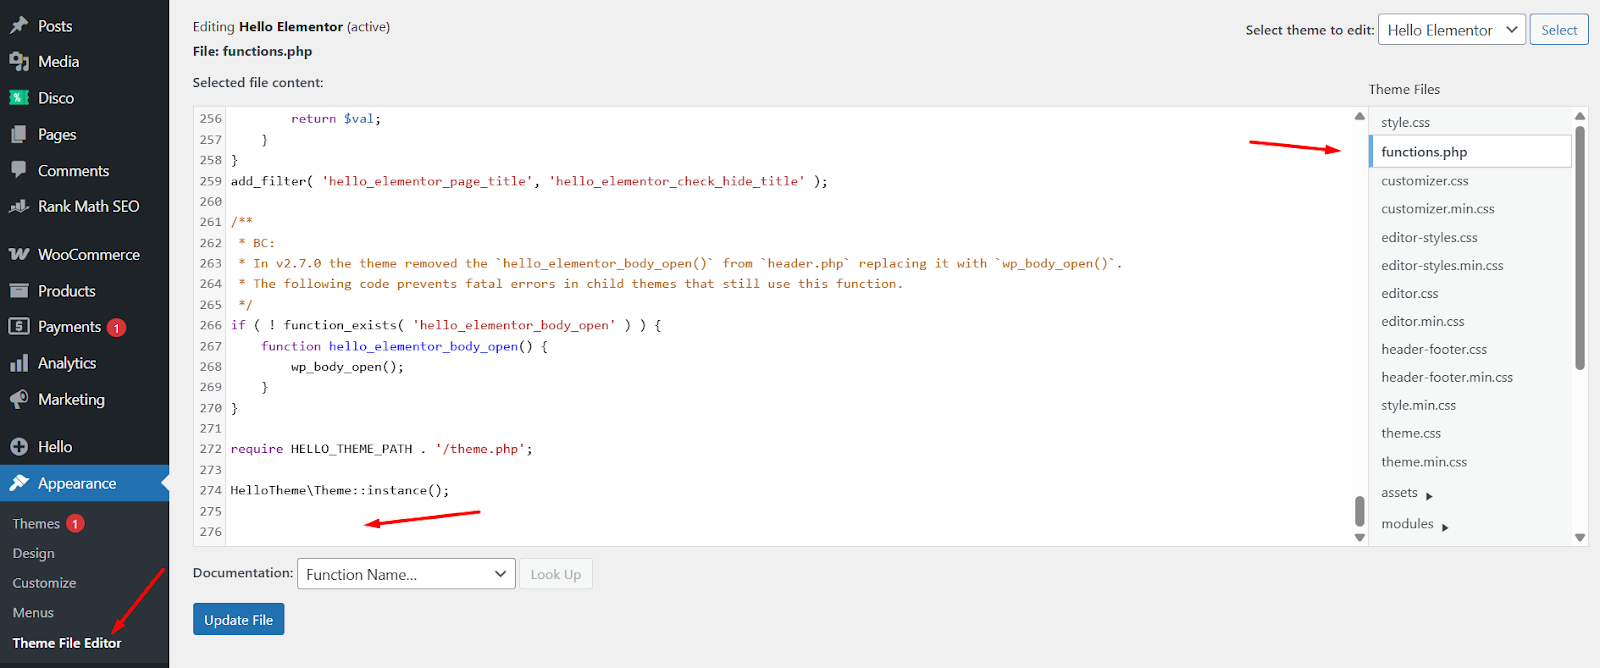Click the Themes update badge
This screenshot has width=1600, height=668.
tap(75, 523)
